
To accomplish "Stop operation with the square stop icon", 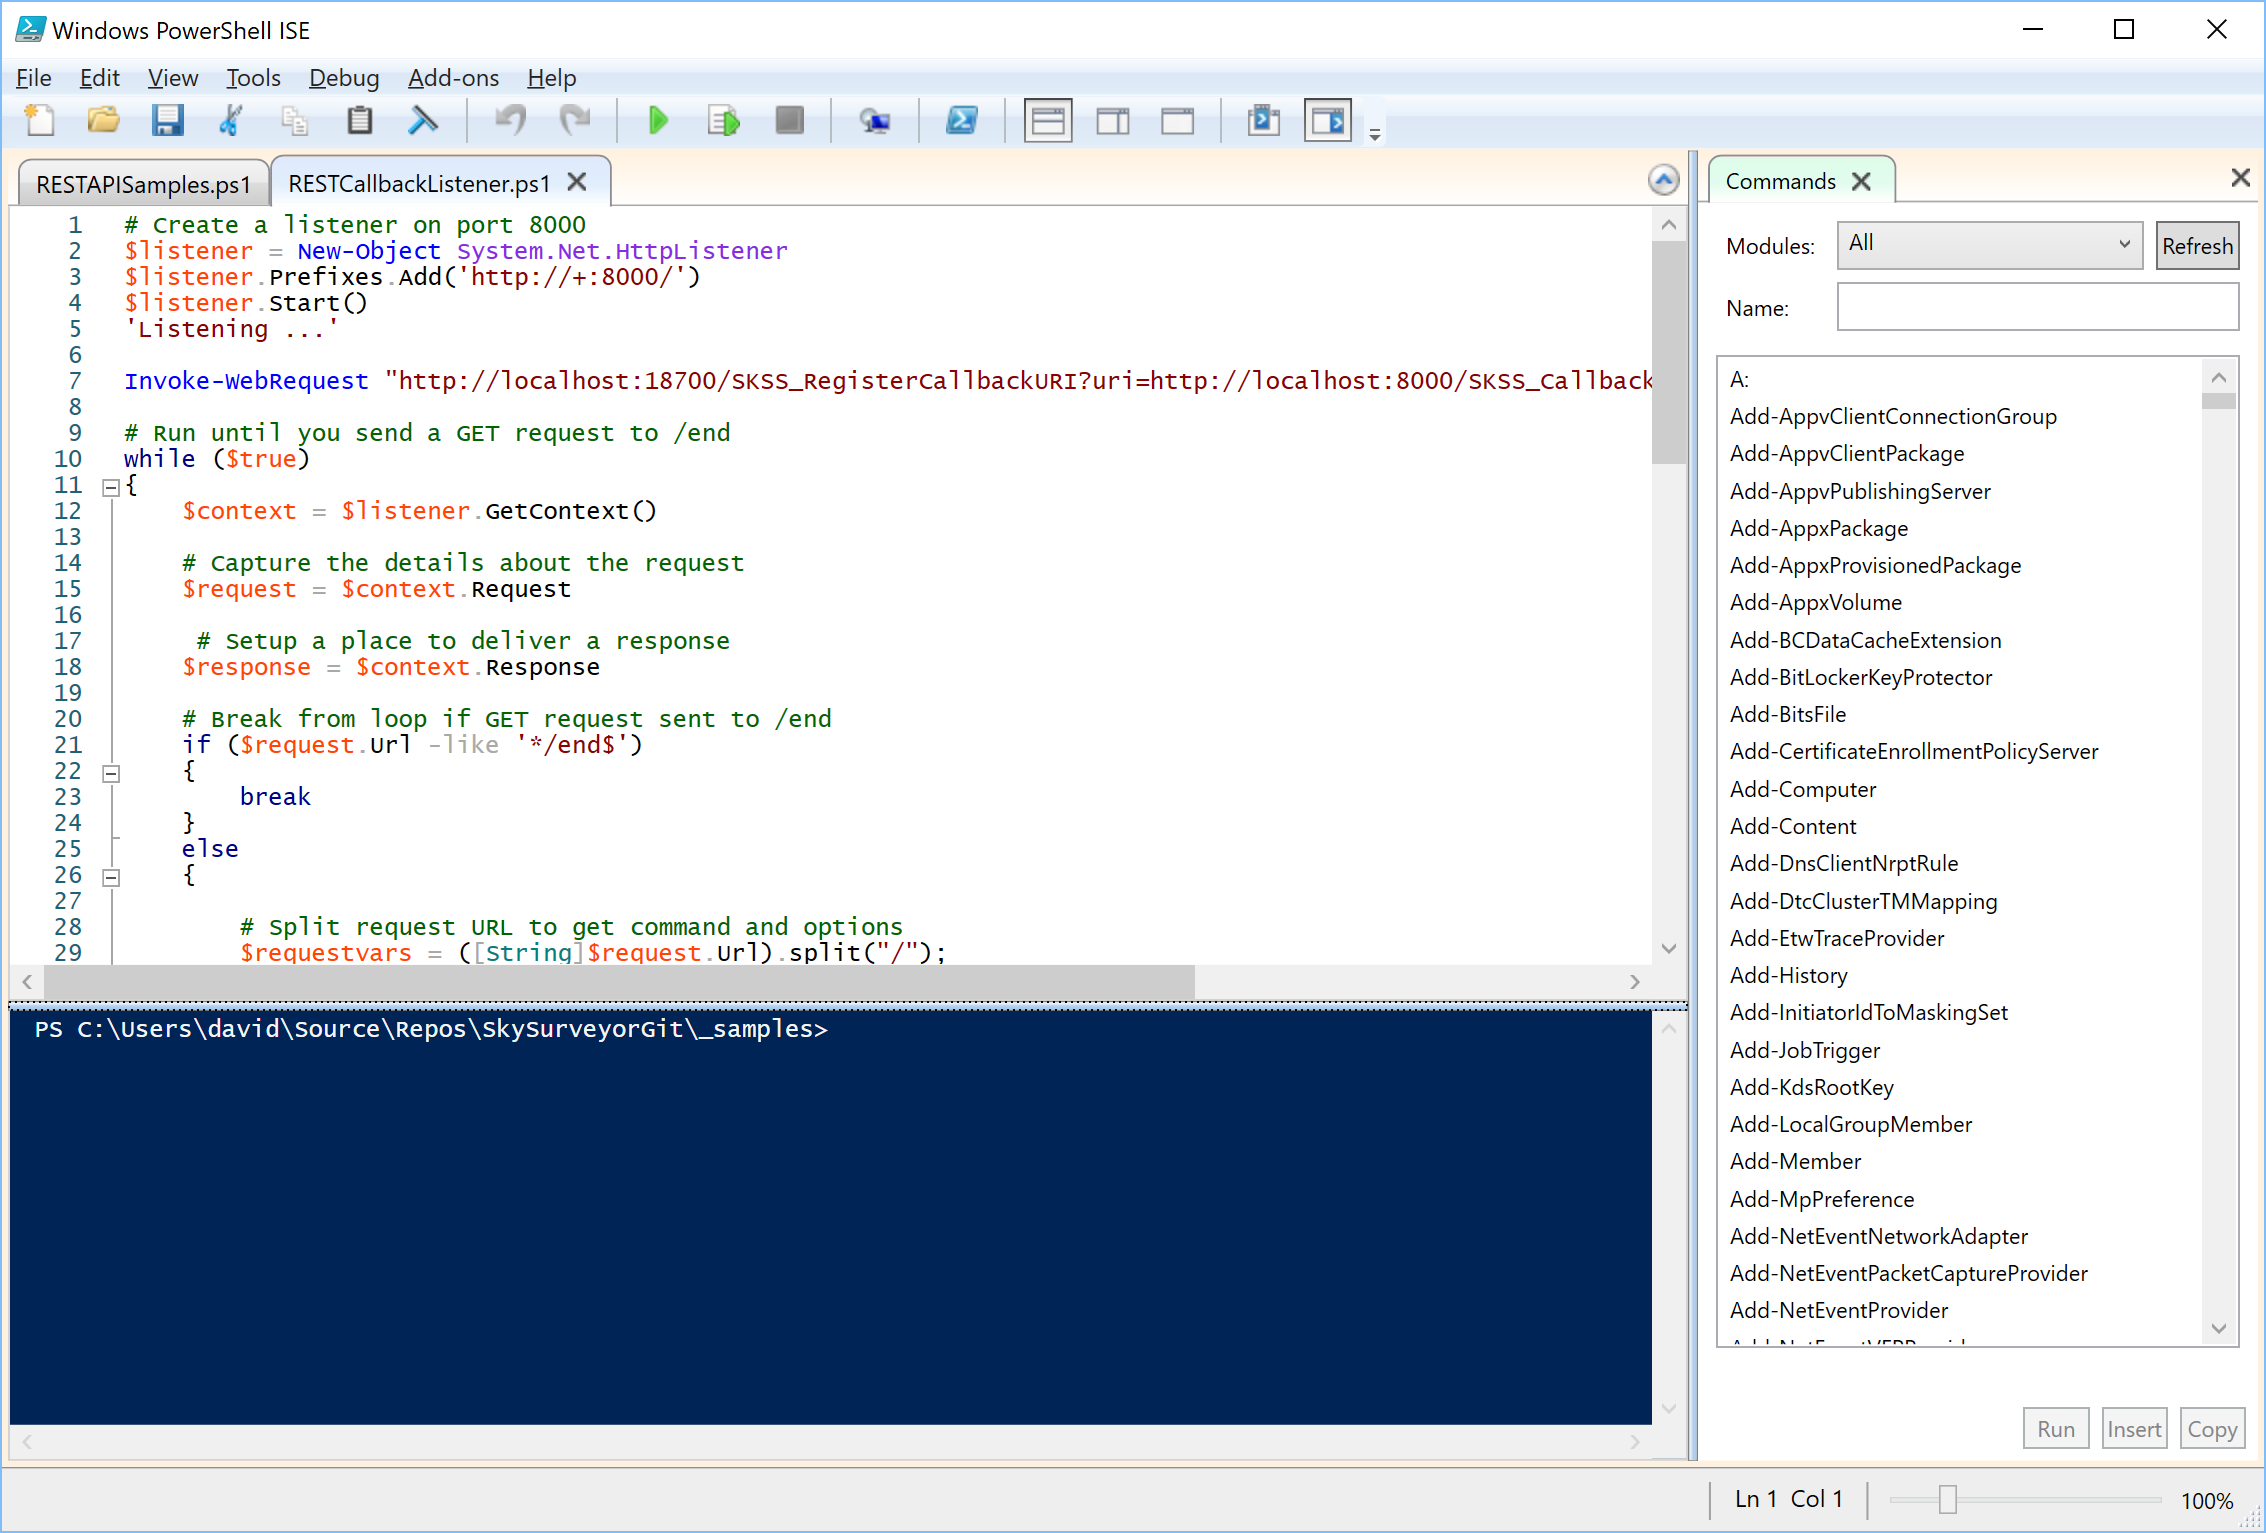I will tap(789, 121).
